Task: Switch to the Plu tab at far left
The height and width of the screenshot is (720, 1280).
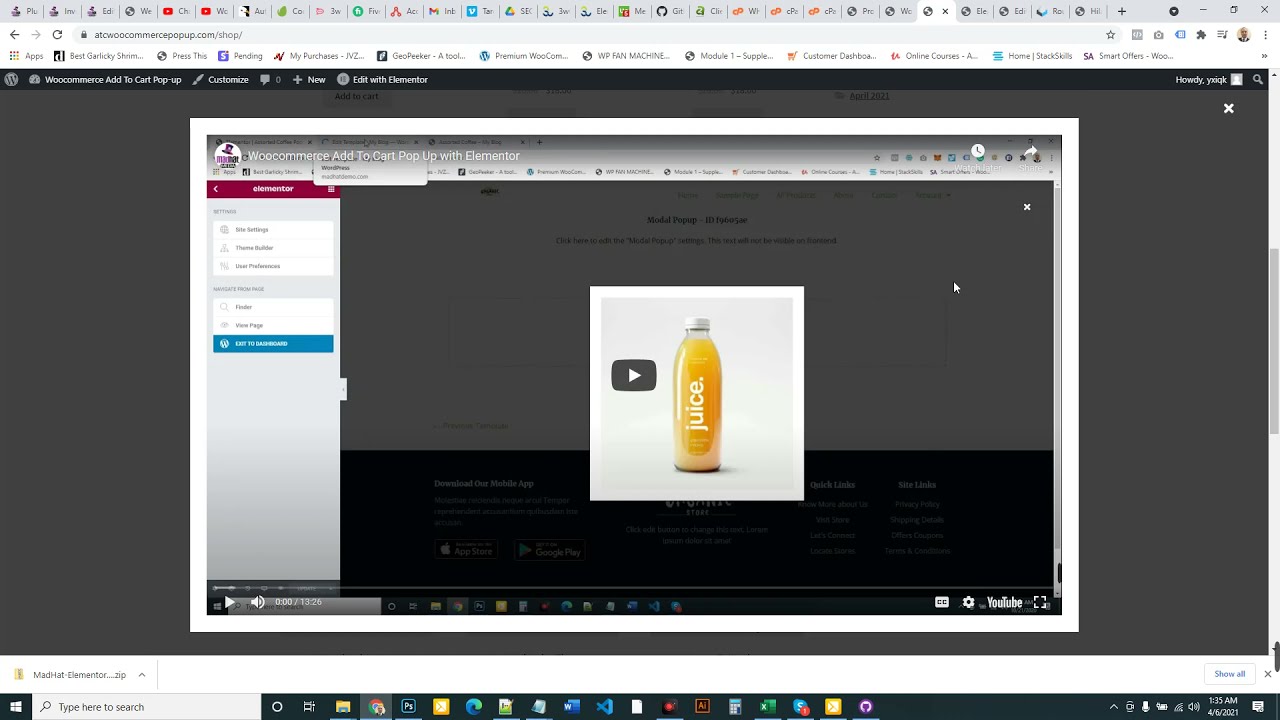Action: point(23,11)
